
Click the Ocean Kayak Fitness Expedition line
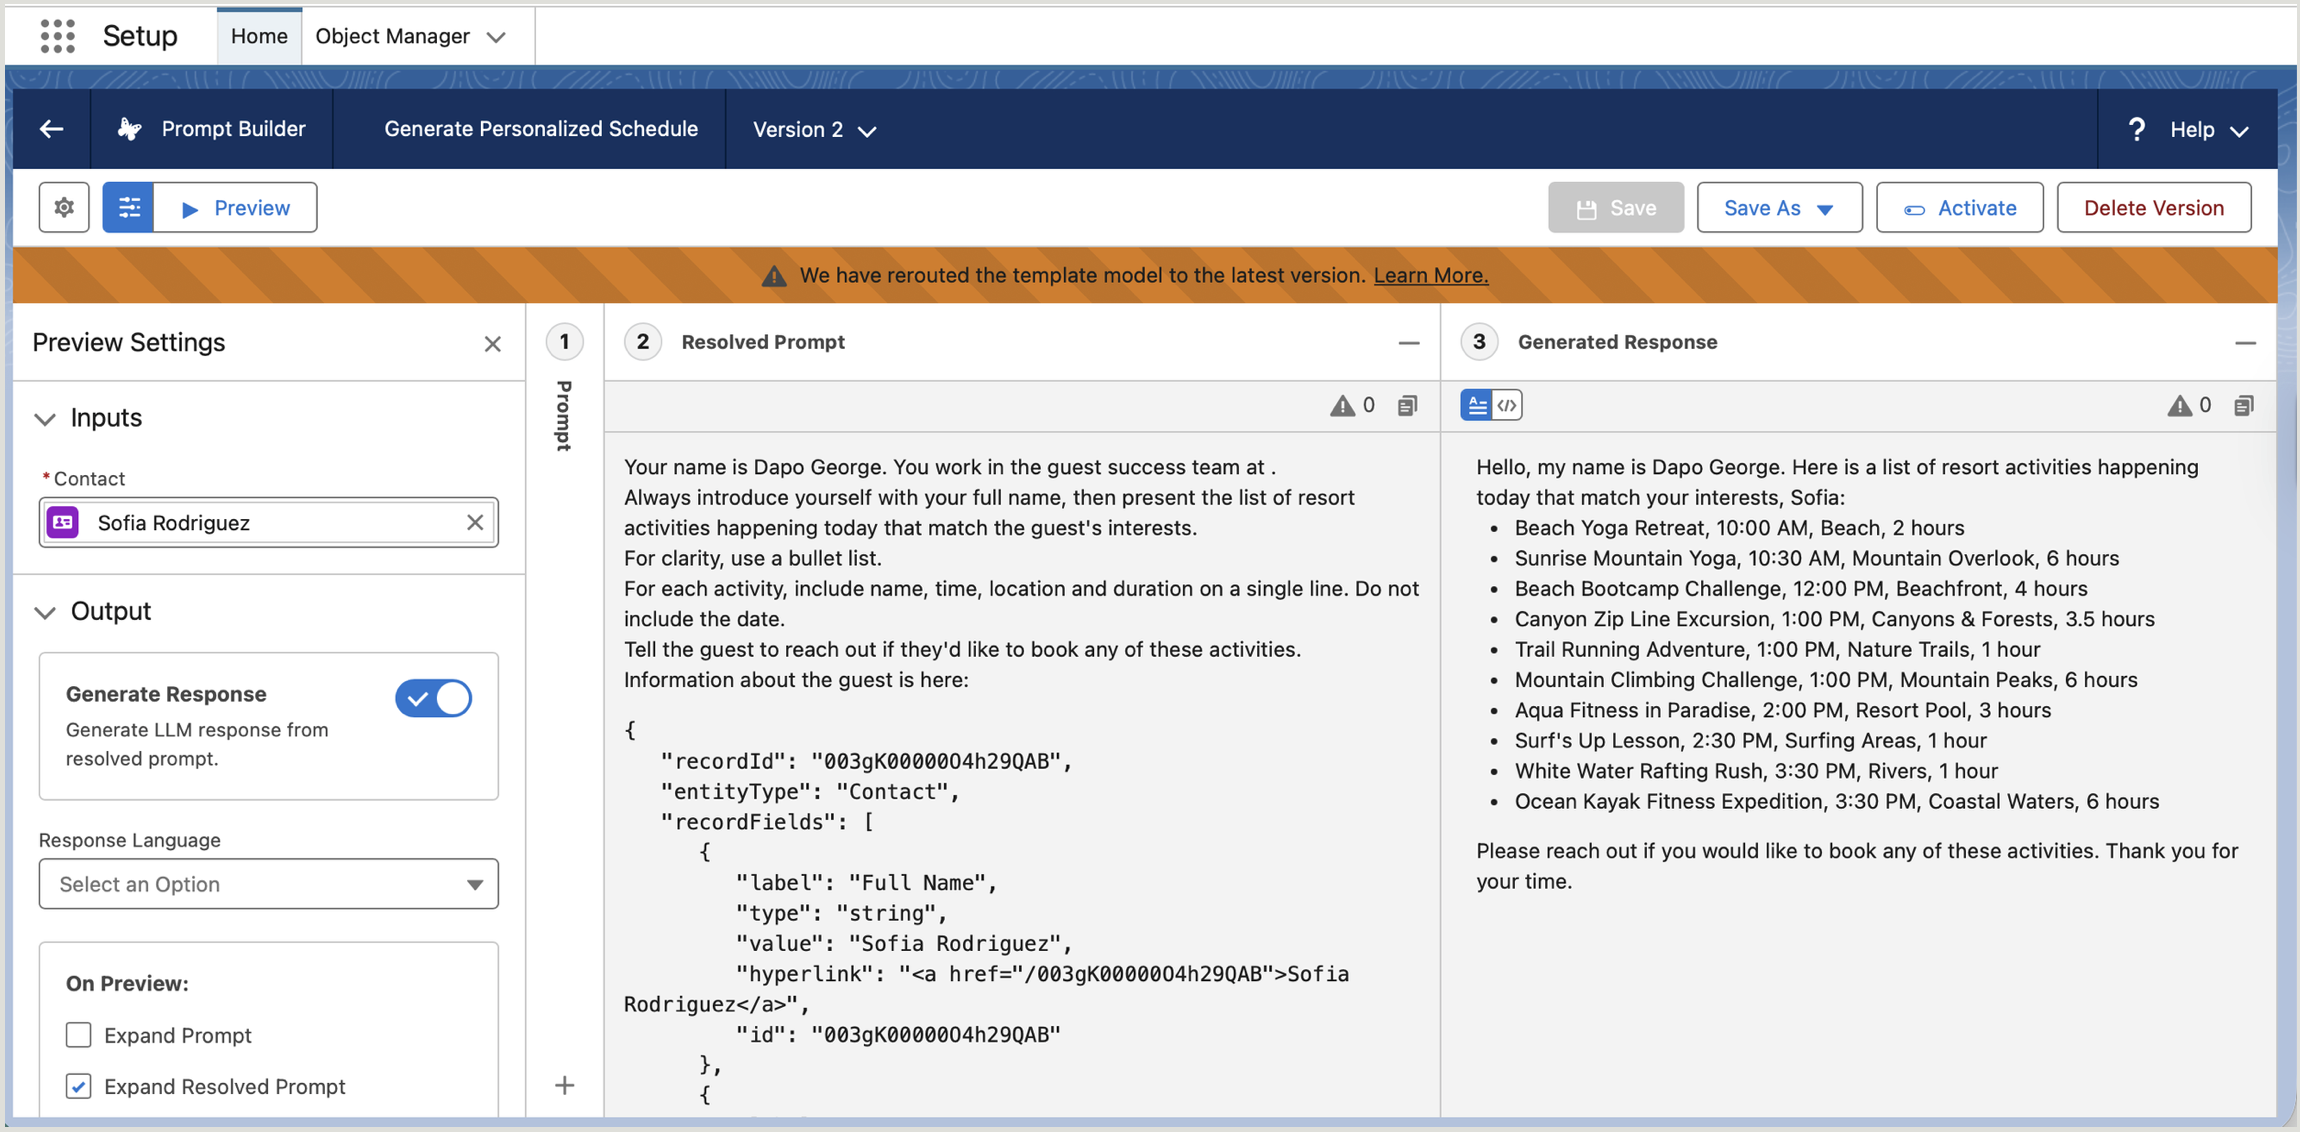point(1836,801)
